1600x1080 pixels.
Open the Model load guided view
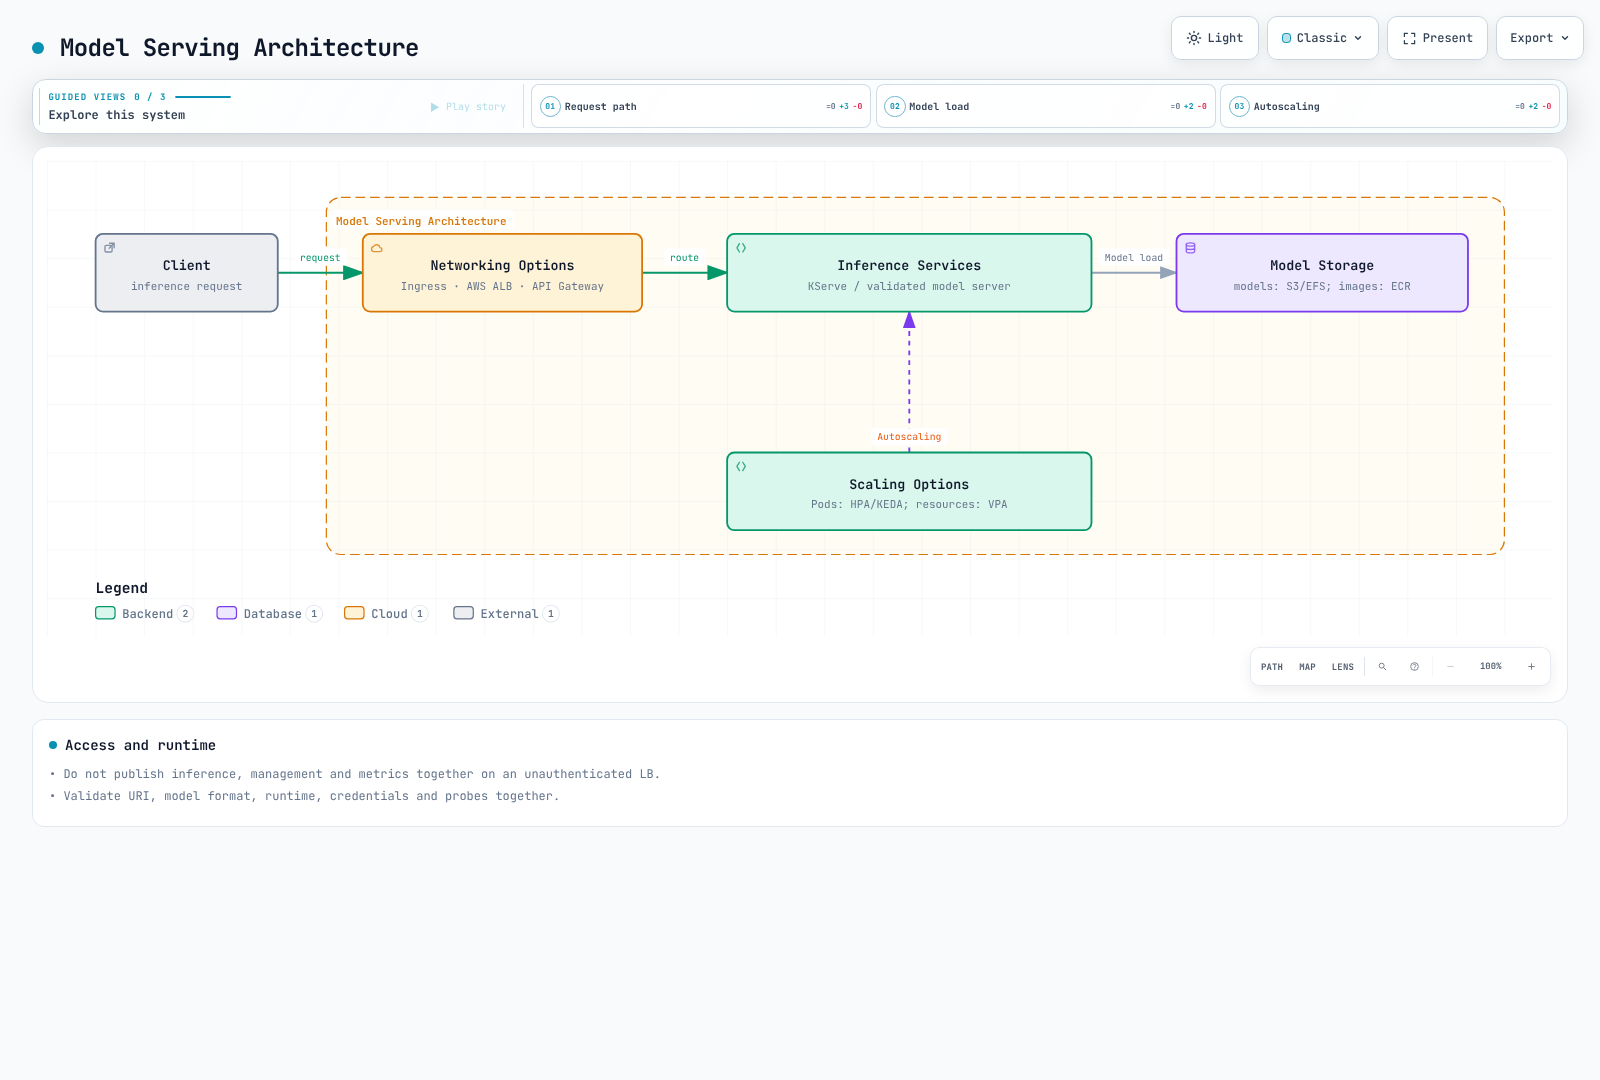tap(1046, 106)
